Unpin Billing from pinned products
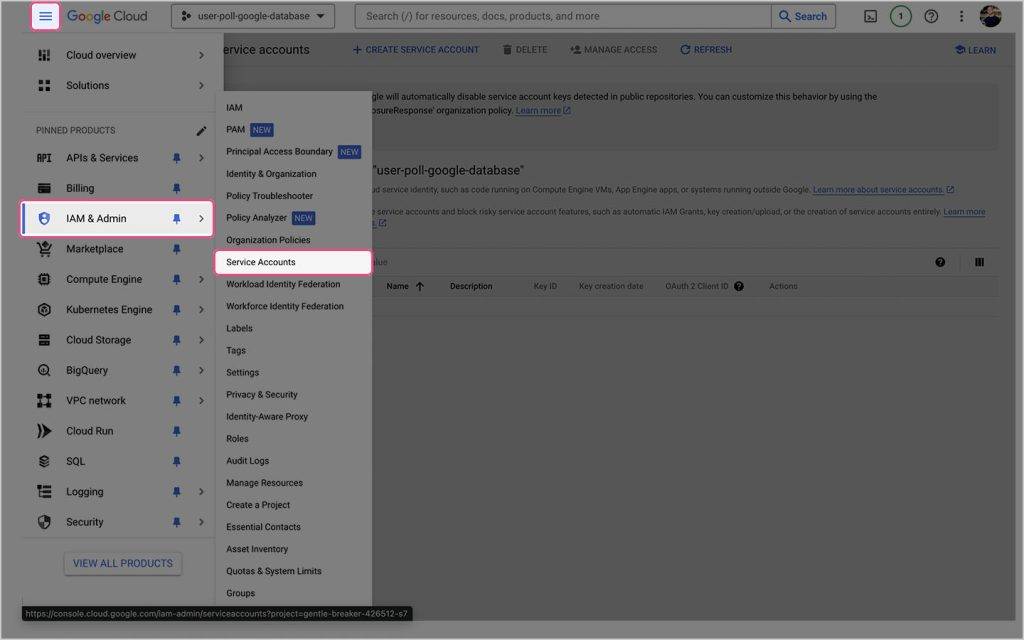 (x=176, y=188)
